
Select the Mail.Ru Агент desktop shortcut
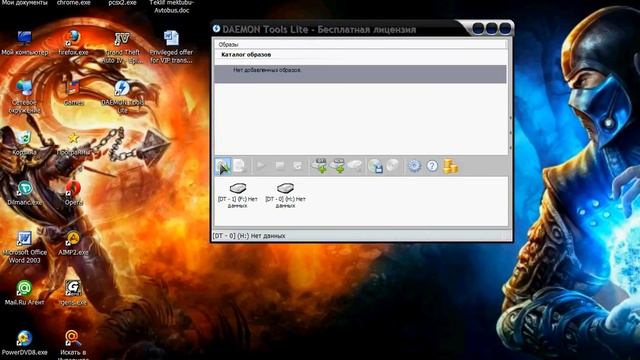(x=24, y=293)
